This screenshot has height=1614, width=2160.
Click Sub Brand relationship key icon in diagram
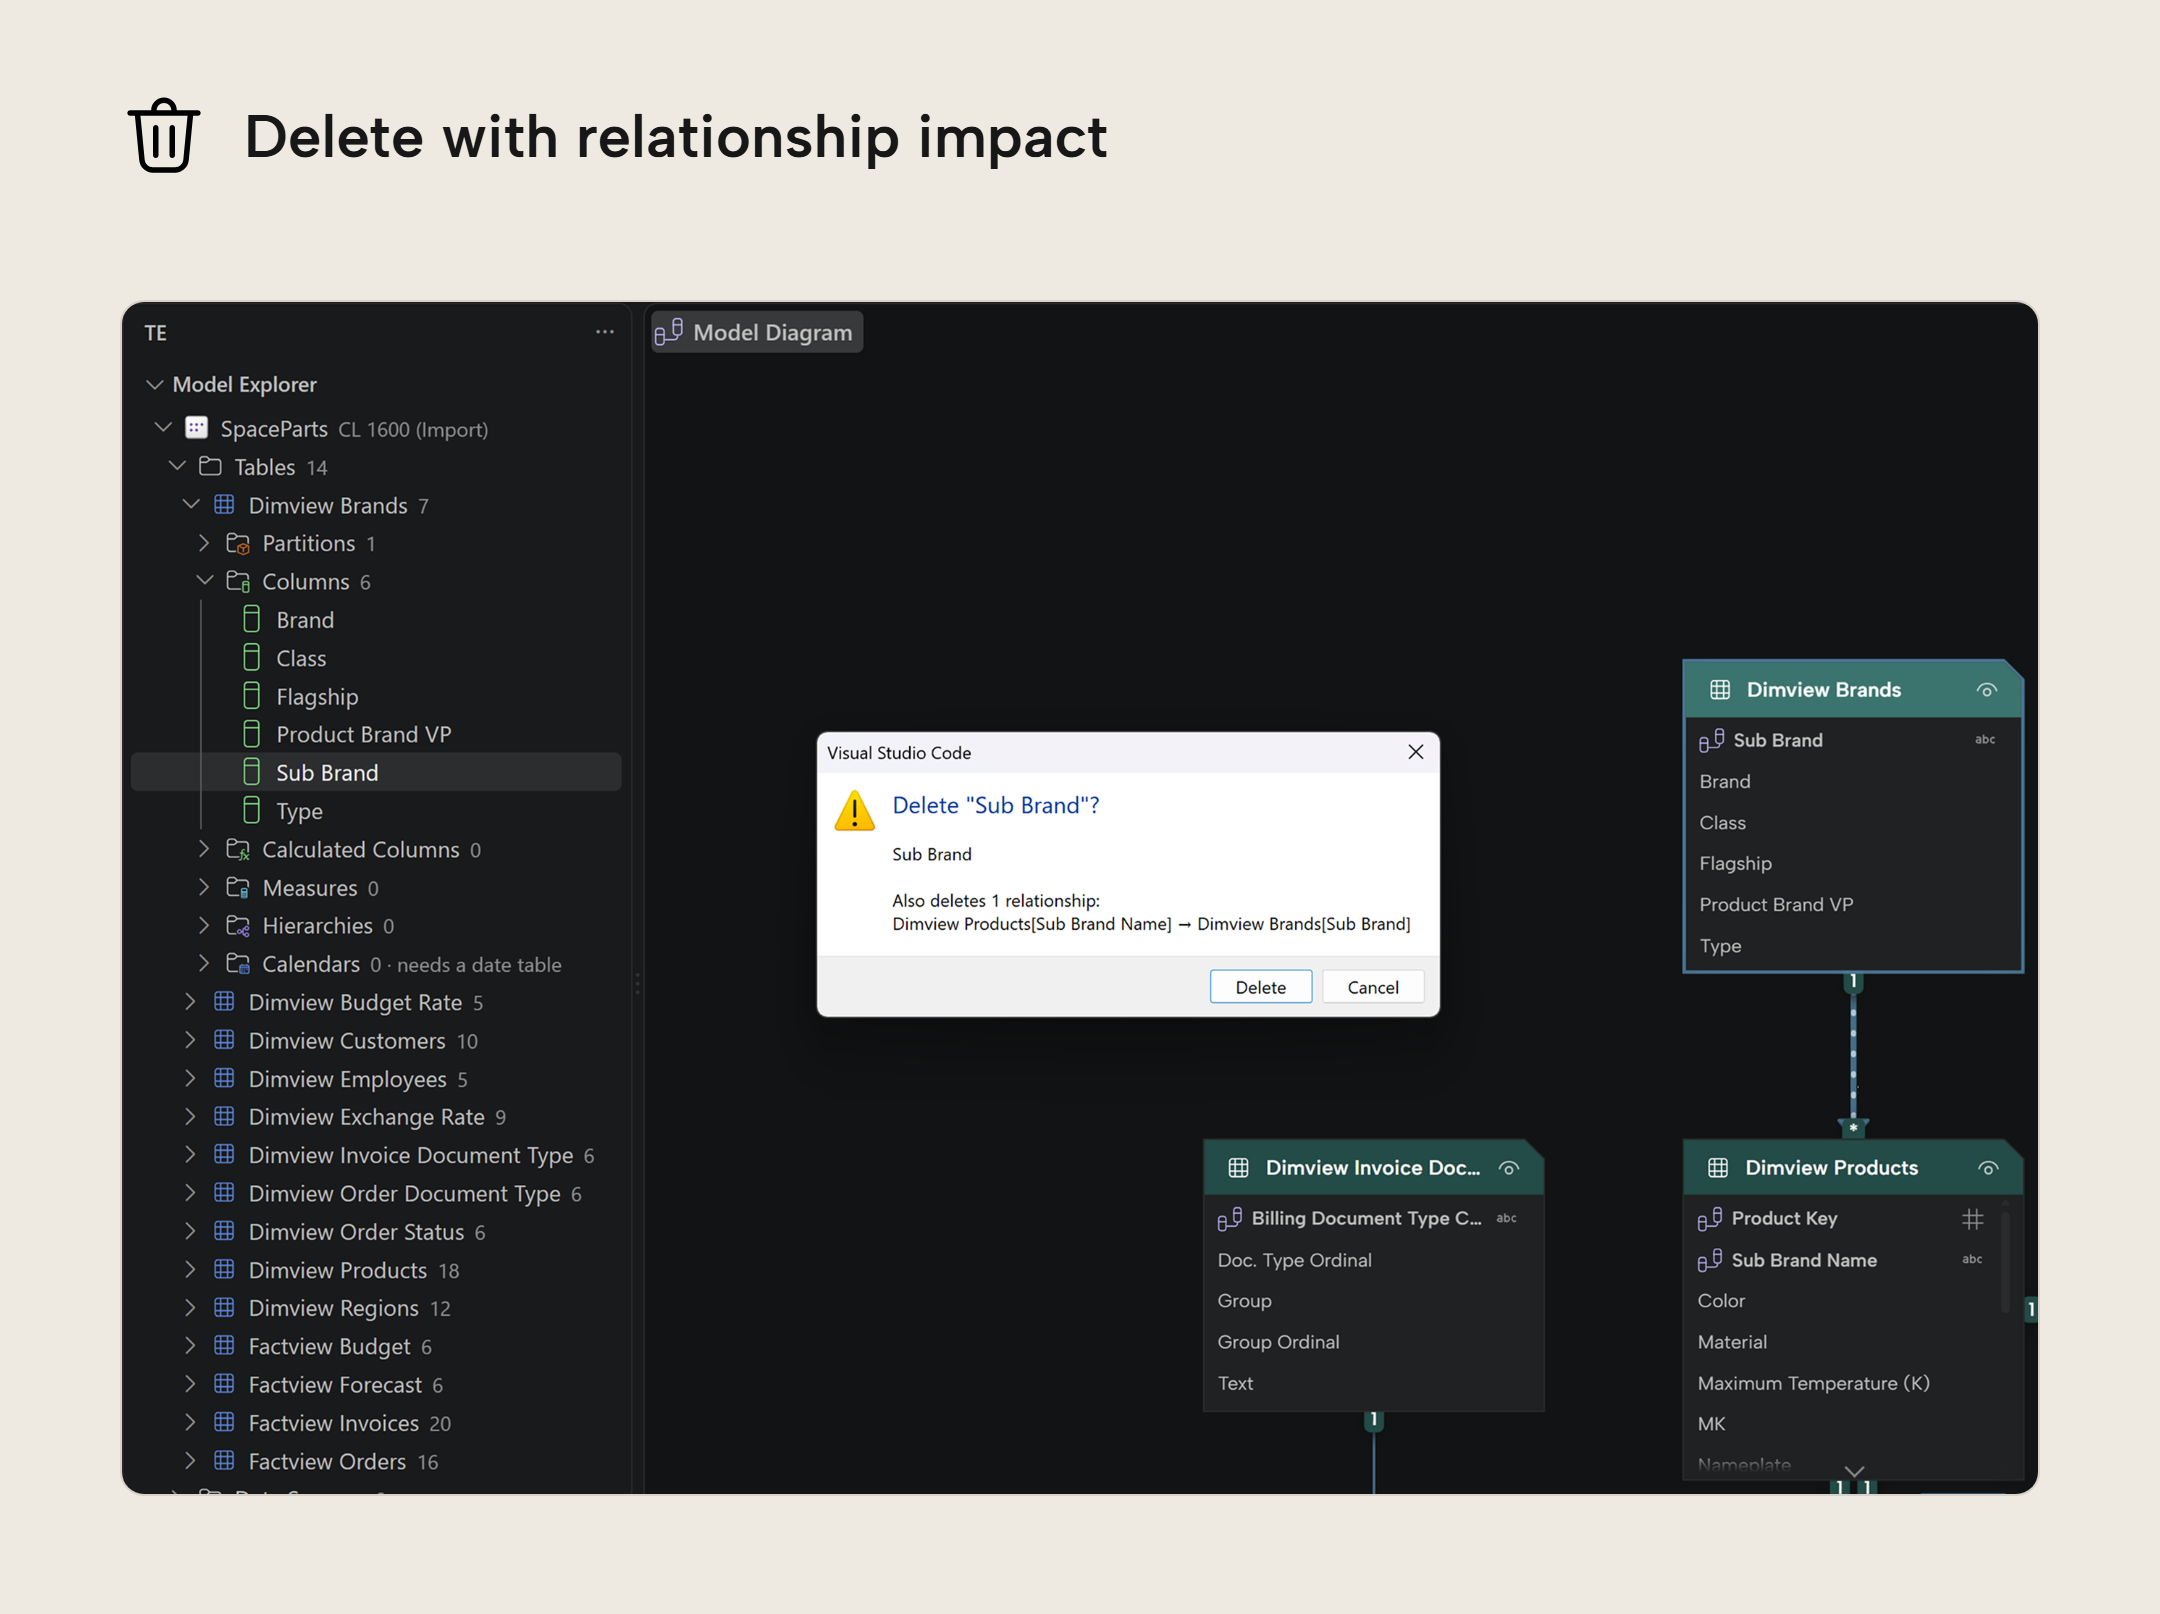point(1711,740)
